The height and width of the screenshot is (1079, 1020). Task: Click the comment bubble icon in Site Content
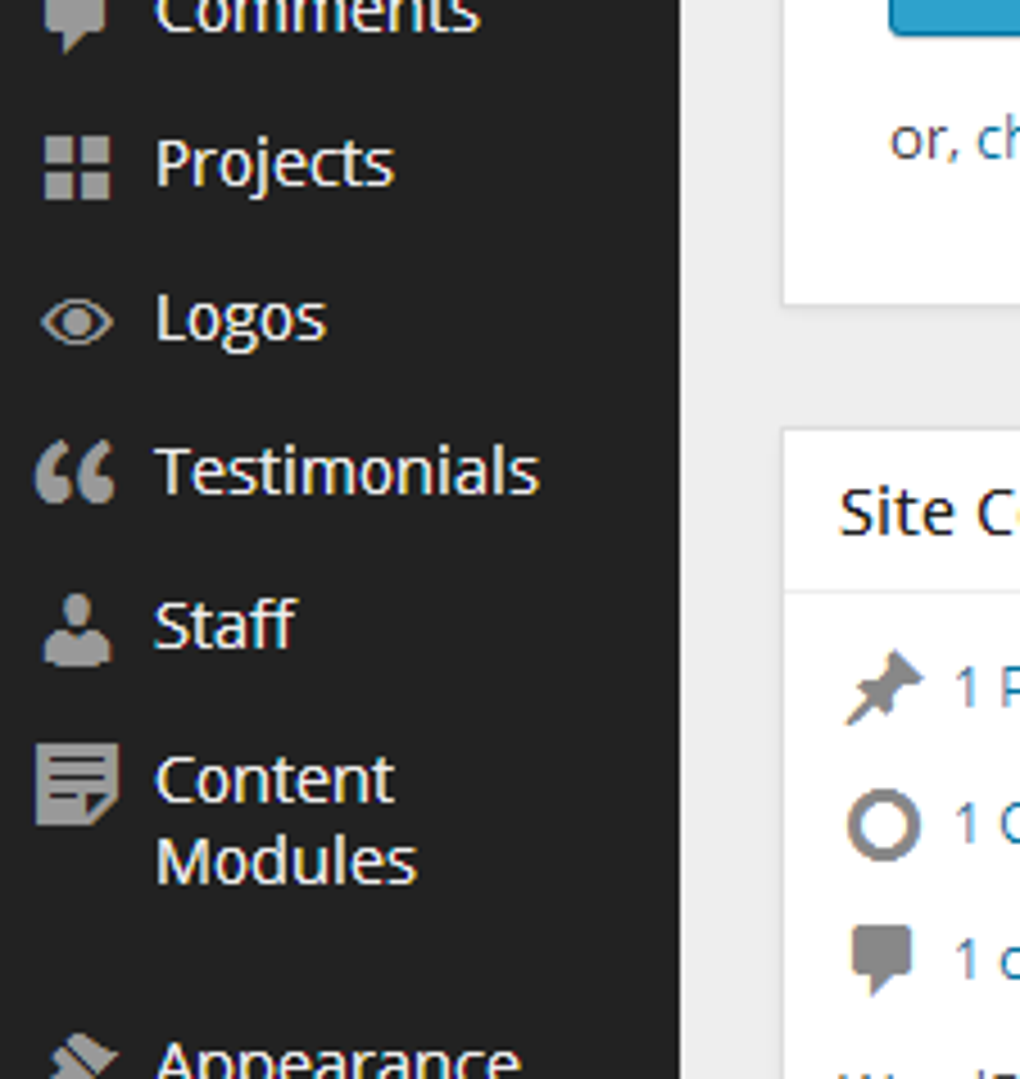pyautogui.click(x=882, y=958)
